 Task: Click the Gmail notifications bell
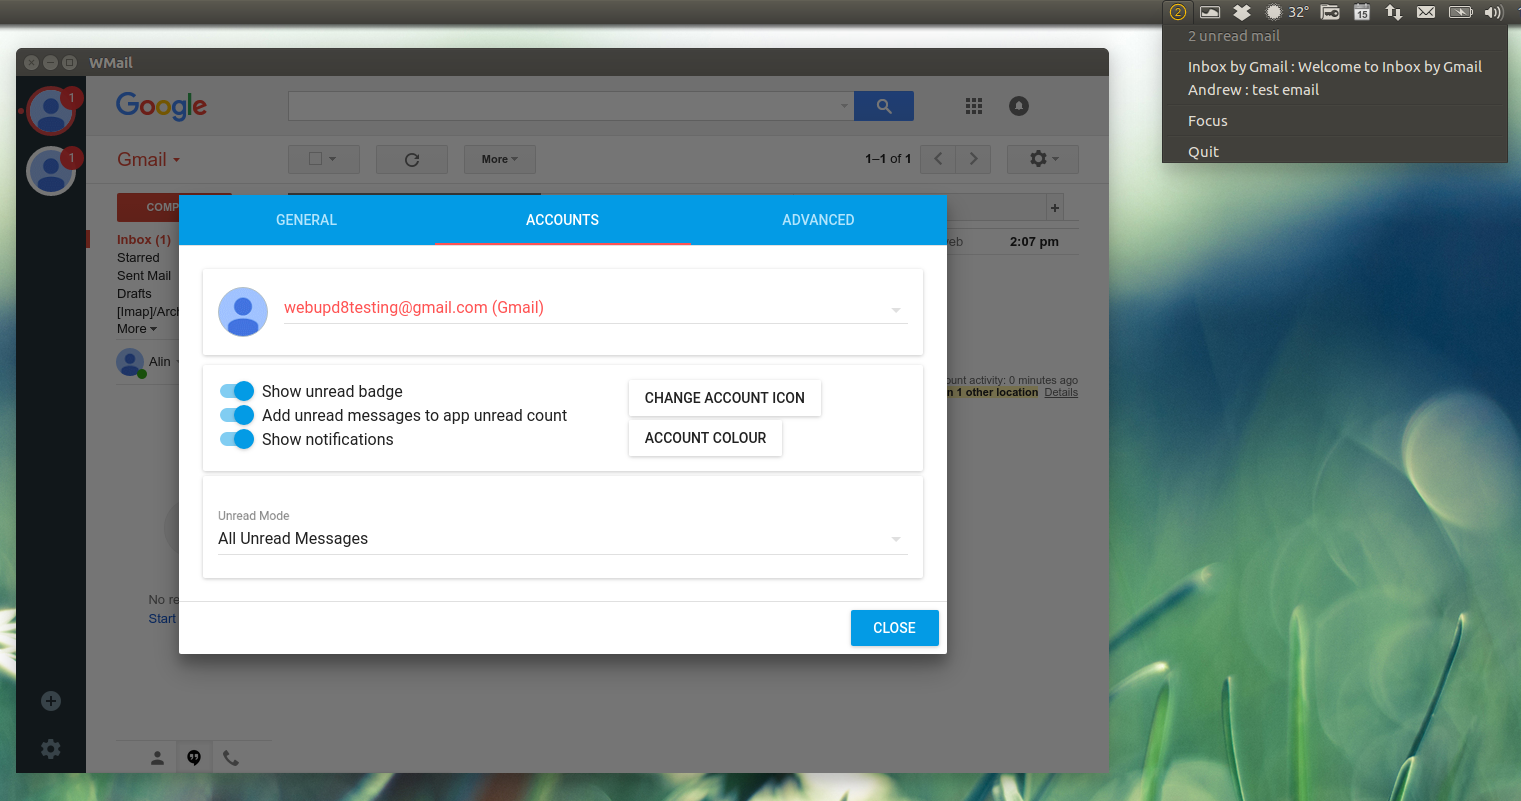(1018, 105)
